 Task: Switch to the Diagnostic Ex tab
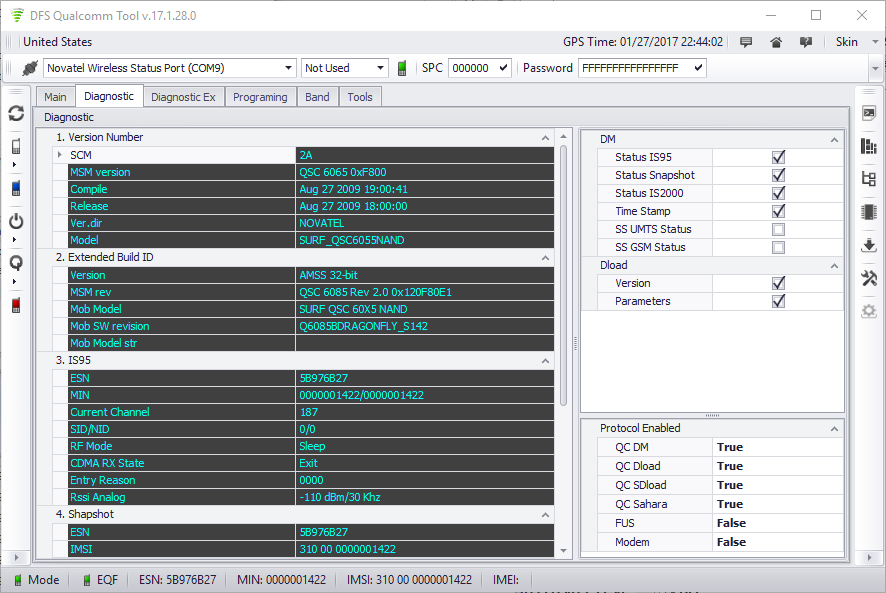click(184, 97)
